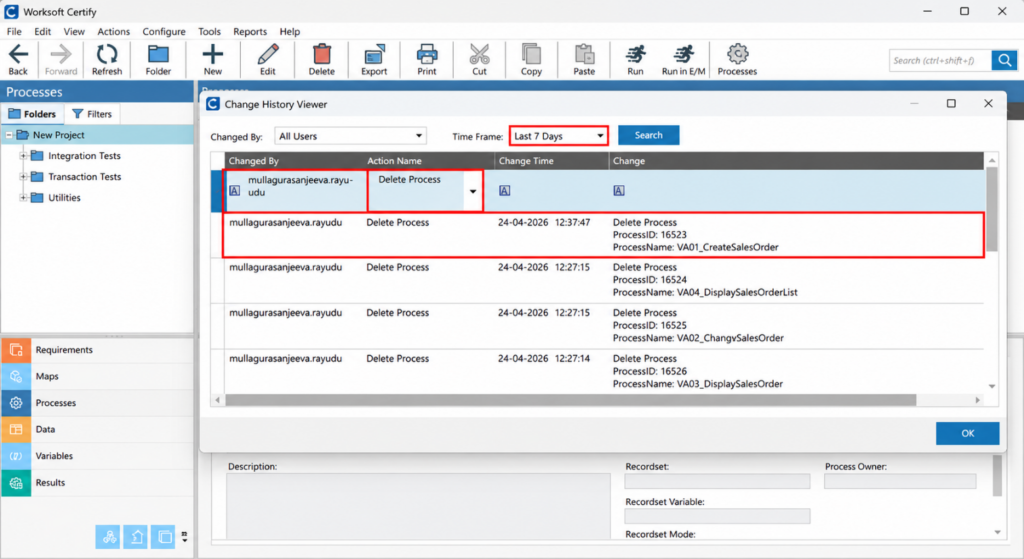This screenshot has width=1024, height=559.
Task: Open the Edit menu
Action: pyautogui.click(x=42, y=31)
